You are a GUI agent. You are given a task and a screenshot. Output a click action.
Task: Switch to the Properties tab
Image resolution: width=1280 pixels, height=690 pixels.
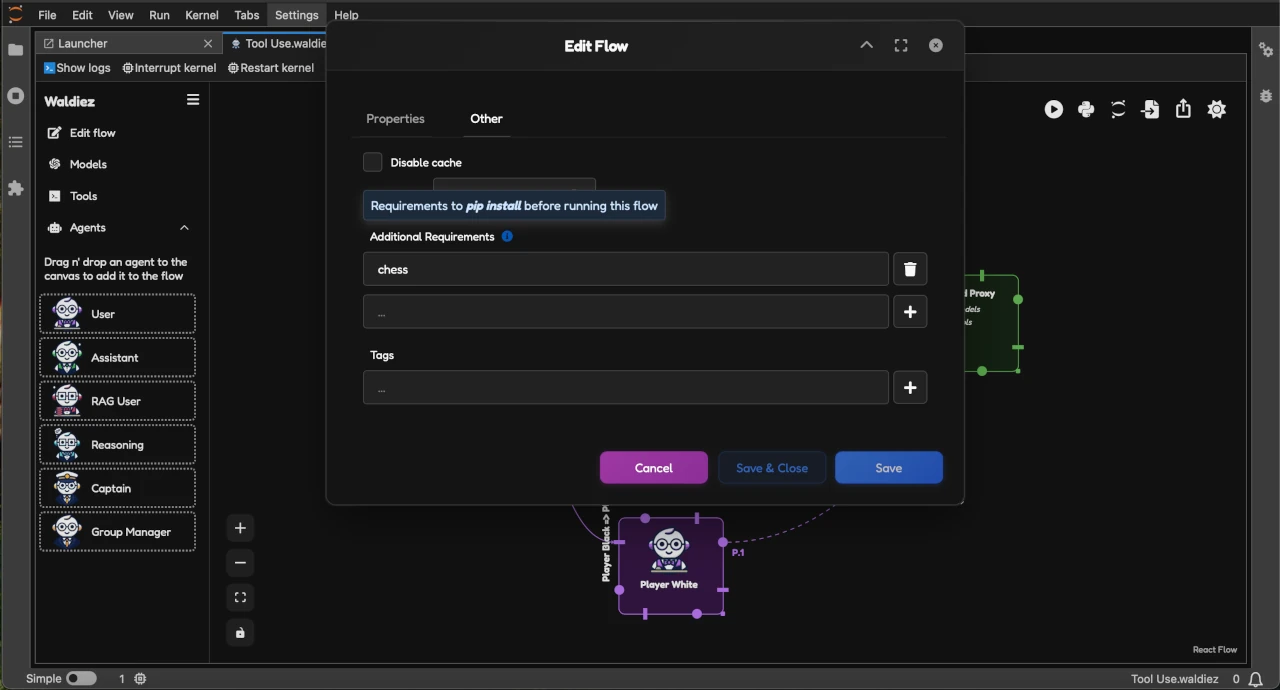click(x=395, y=119)
